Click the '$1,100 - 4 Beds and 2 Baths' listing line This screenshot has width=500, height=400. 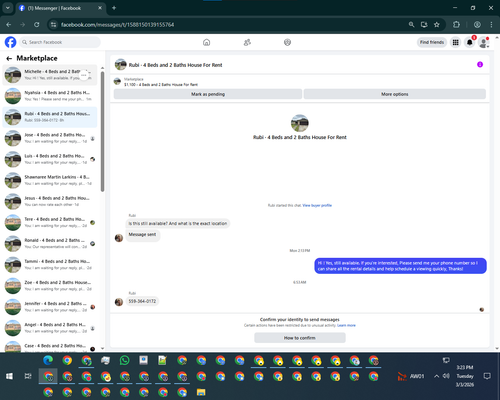tap(161, 85)
